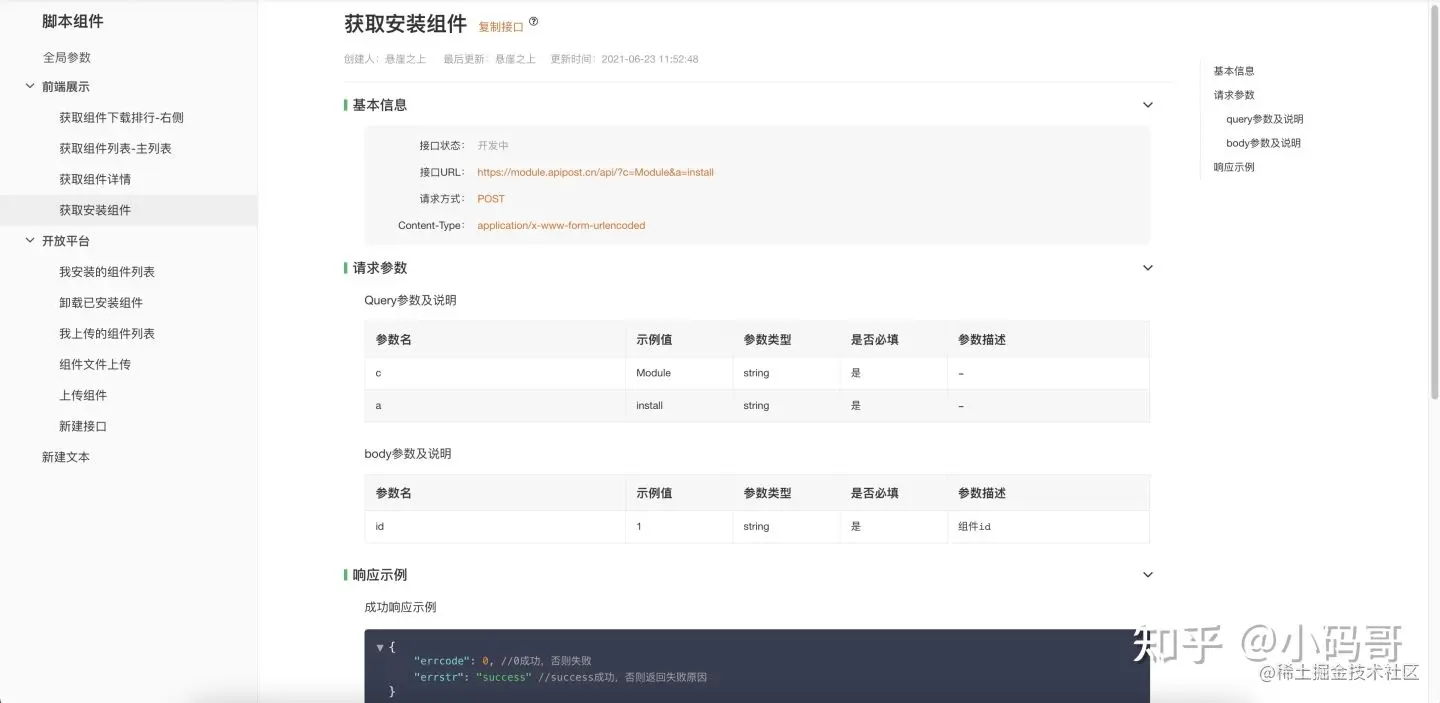Click the body参数及说明 subheading in main content
Screen dimensions: 1440x703
click(x=408, y=454)
